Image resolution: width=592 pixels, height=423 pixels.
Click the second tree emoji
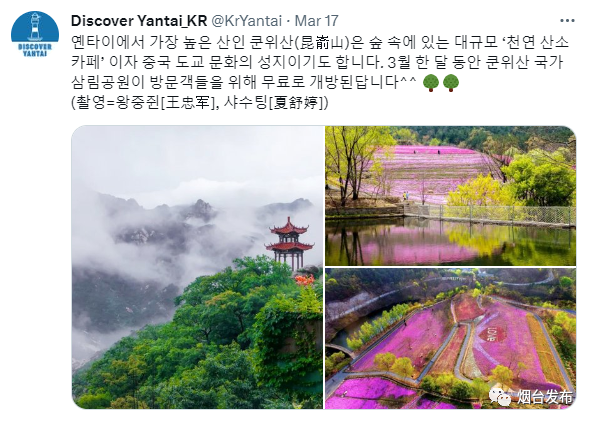(x=450, y=83)
